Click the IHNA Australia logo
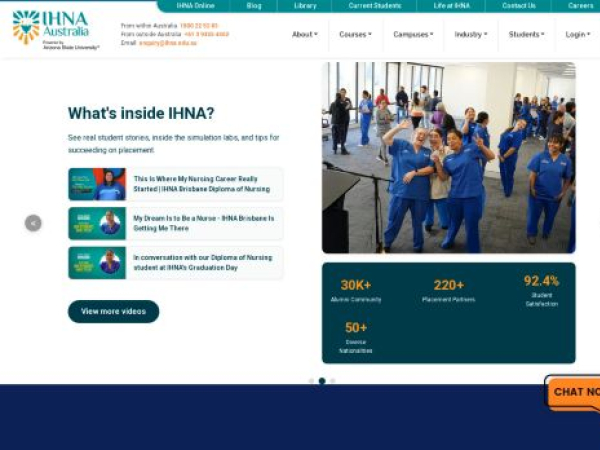The height and width of the screenshot is (450, 600). click(x=55, y=30)
